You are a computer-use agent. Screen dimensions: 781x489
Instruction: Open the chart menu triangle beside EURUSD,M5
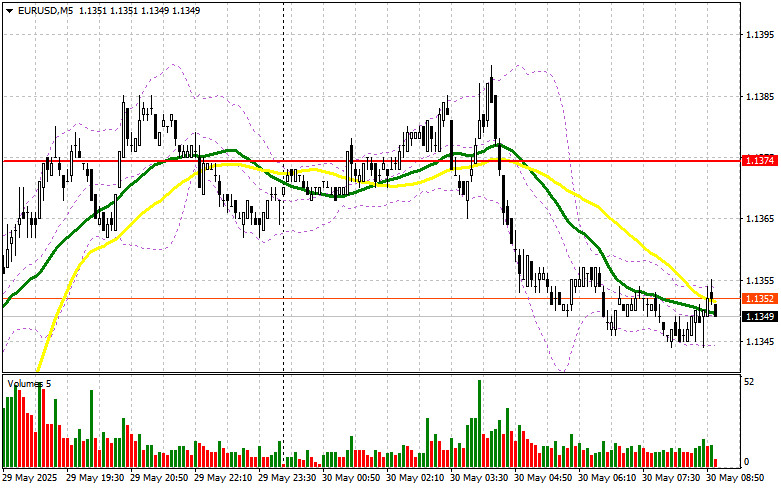9,10
